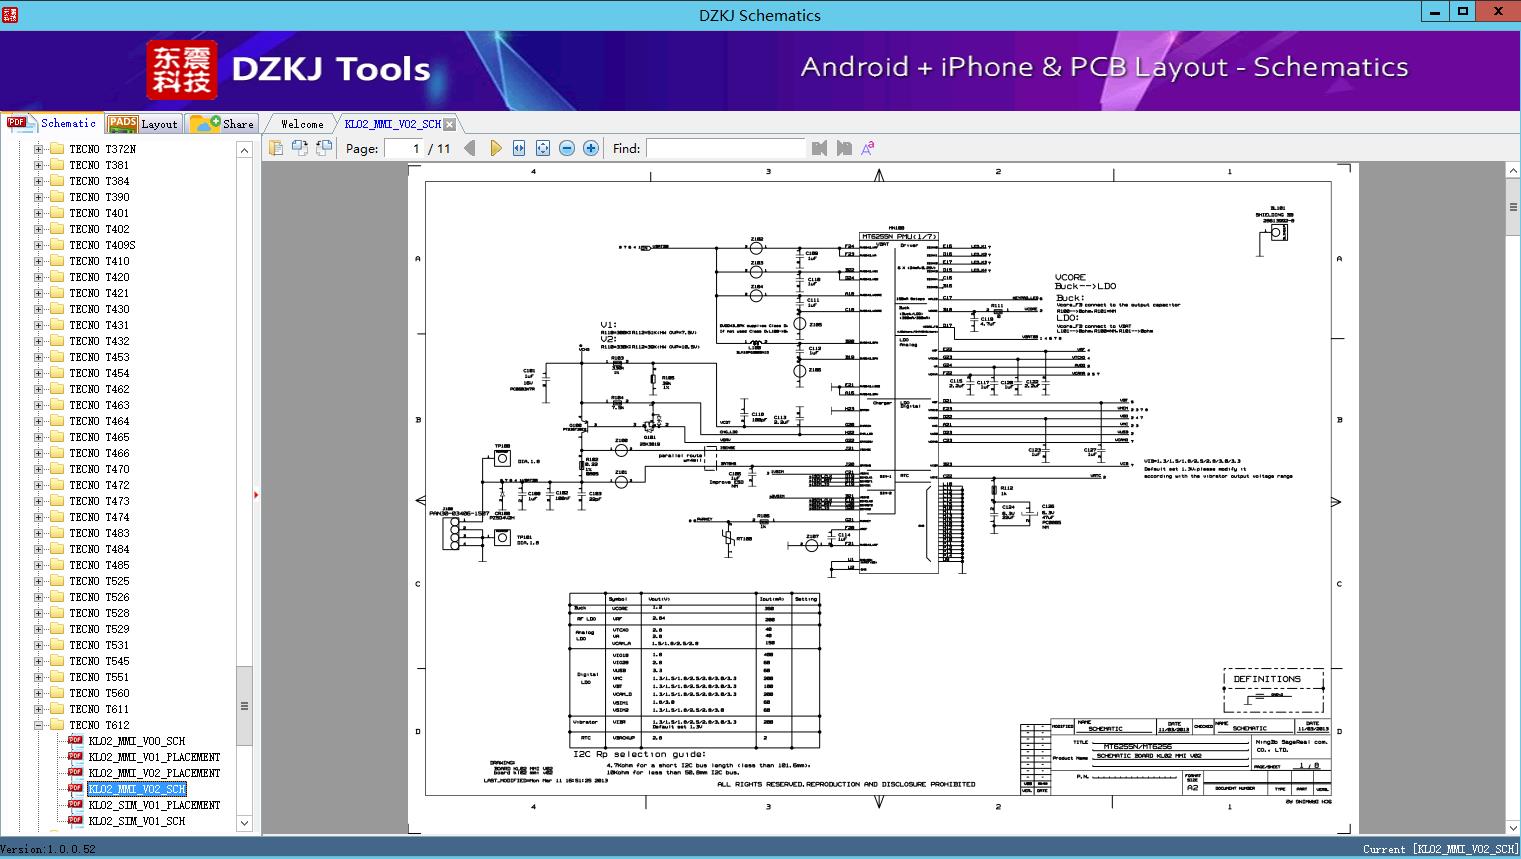Expand the TECNO T381 folder
The image size is (1521, 859).
coord(38,165)
